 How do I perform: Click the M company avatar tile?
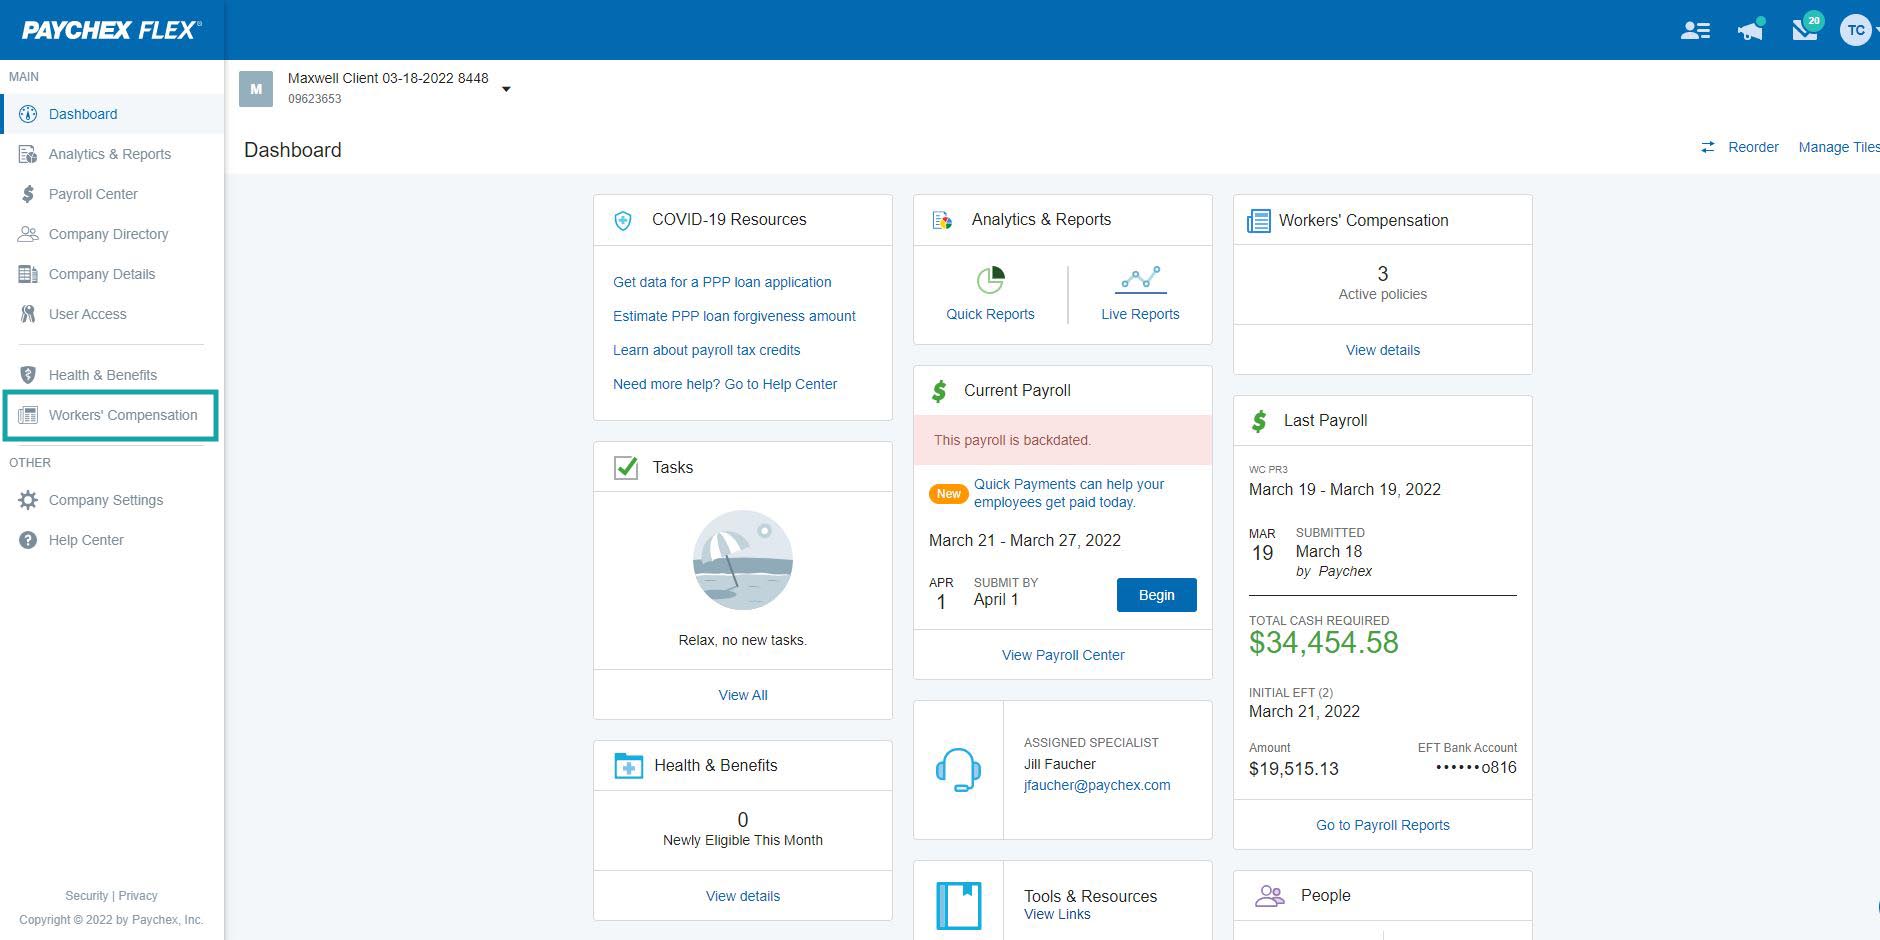click(x=256, y=89)
